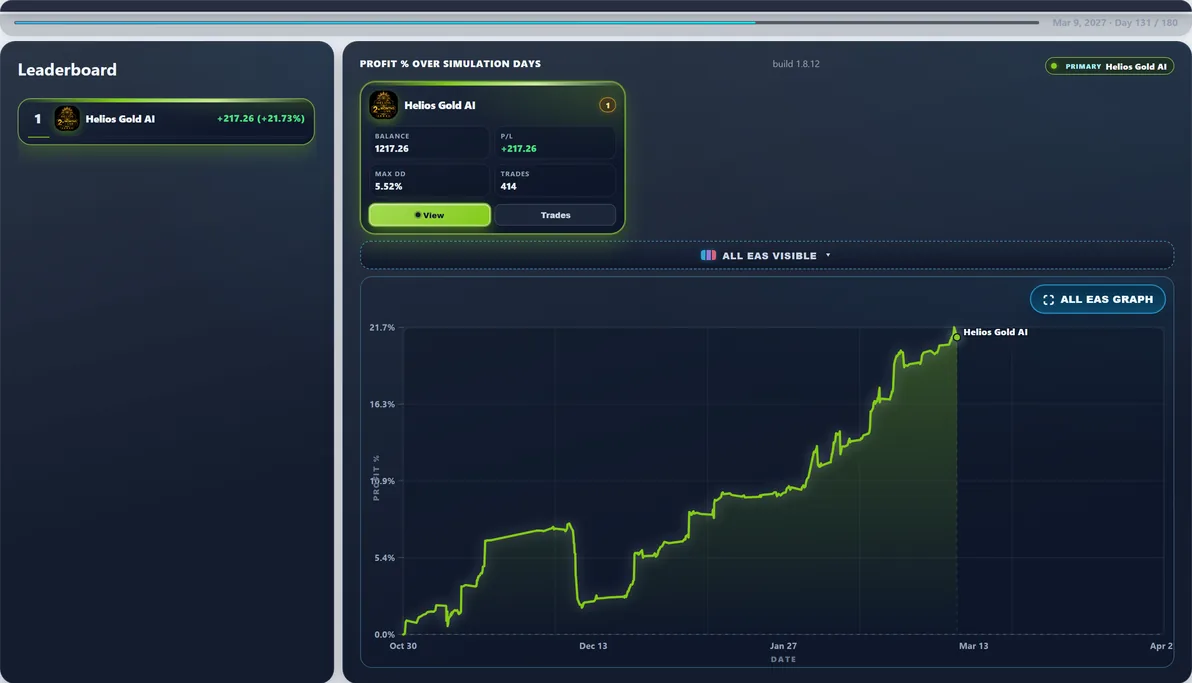Viewport: 1192px width, 683px height.
Task: Select Helios Gold AI leaderboard row
Action: point(166,121)
